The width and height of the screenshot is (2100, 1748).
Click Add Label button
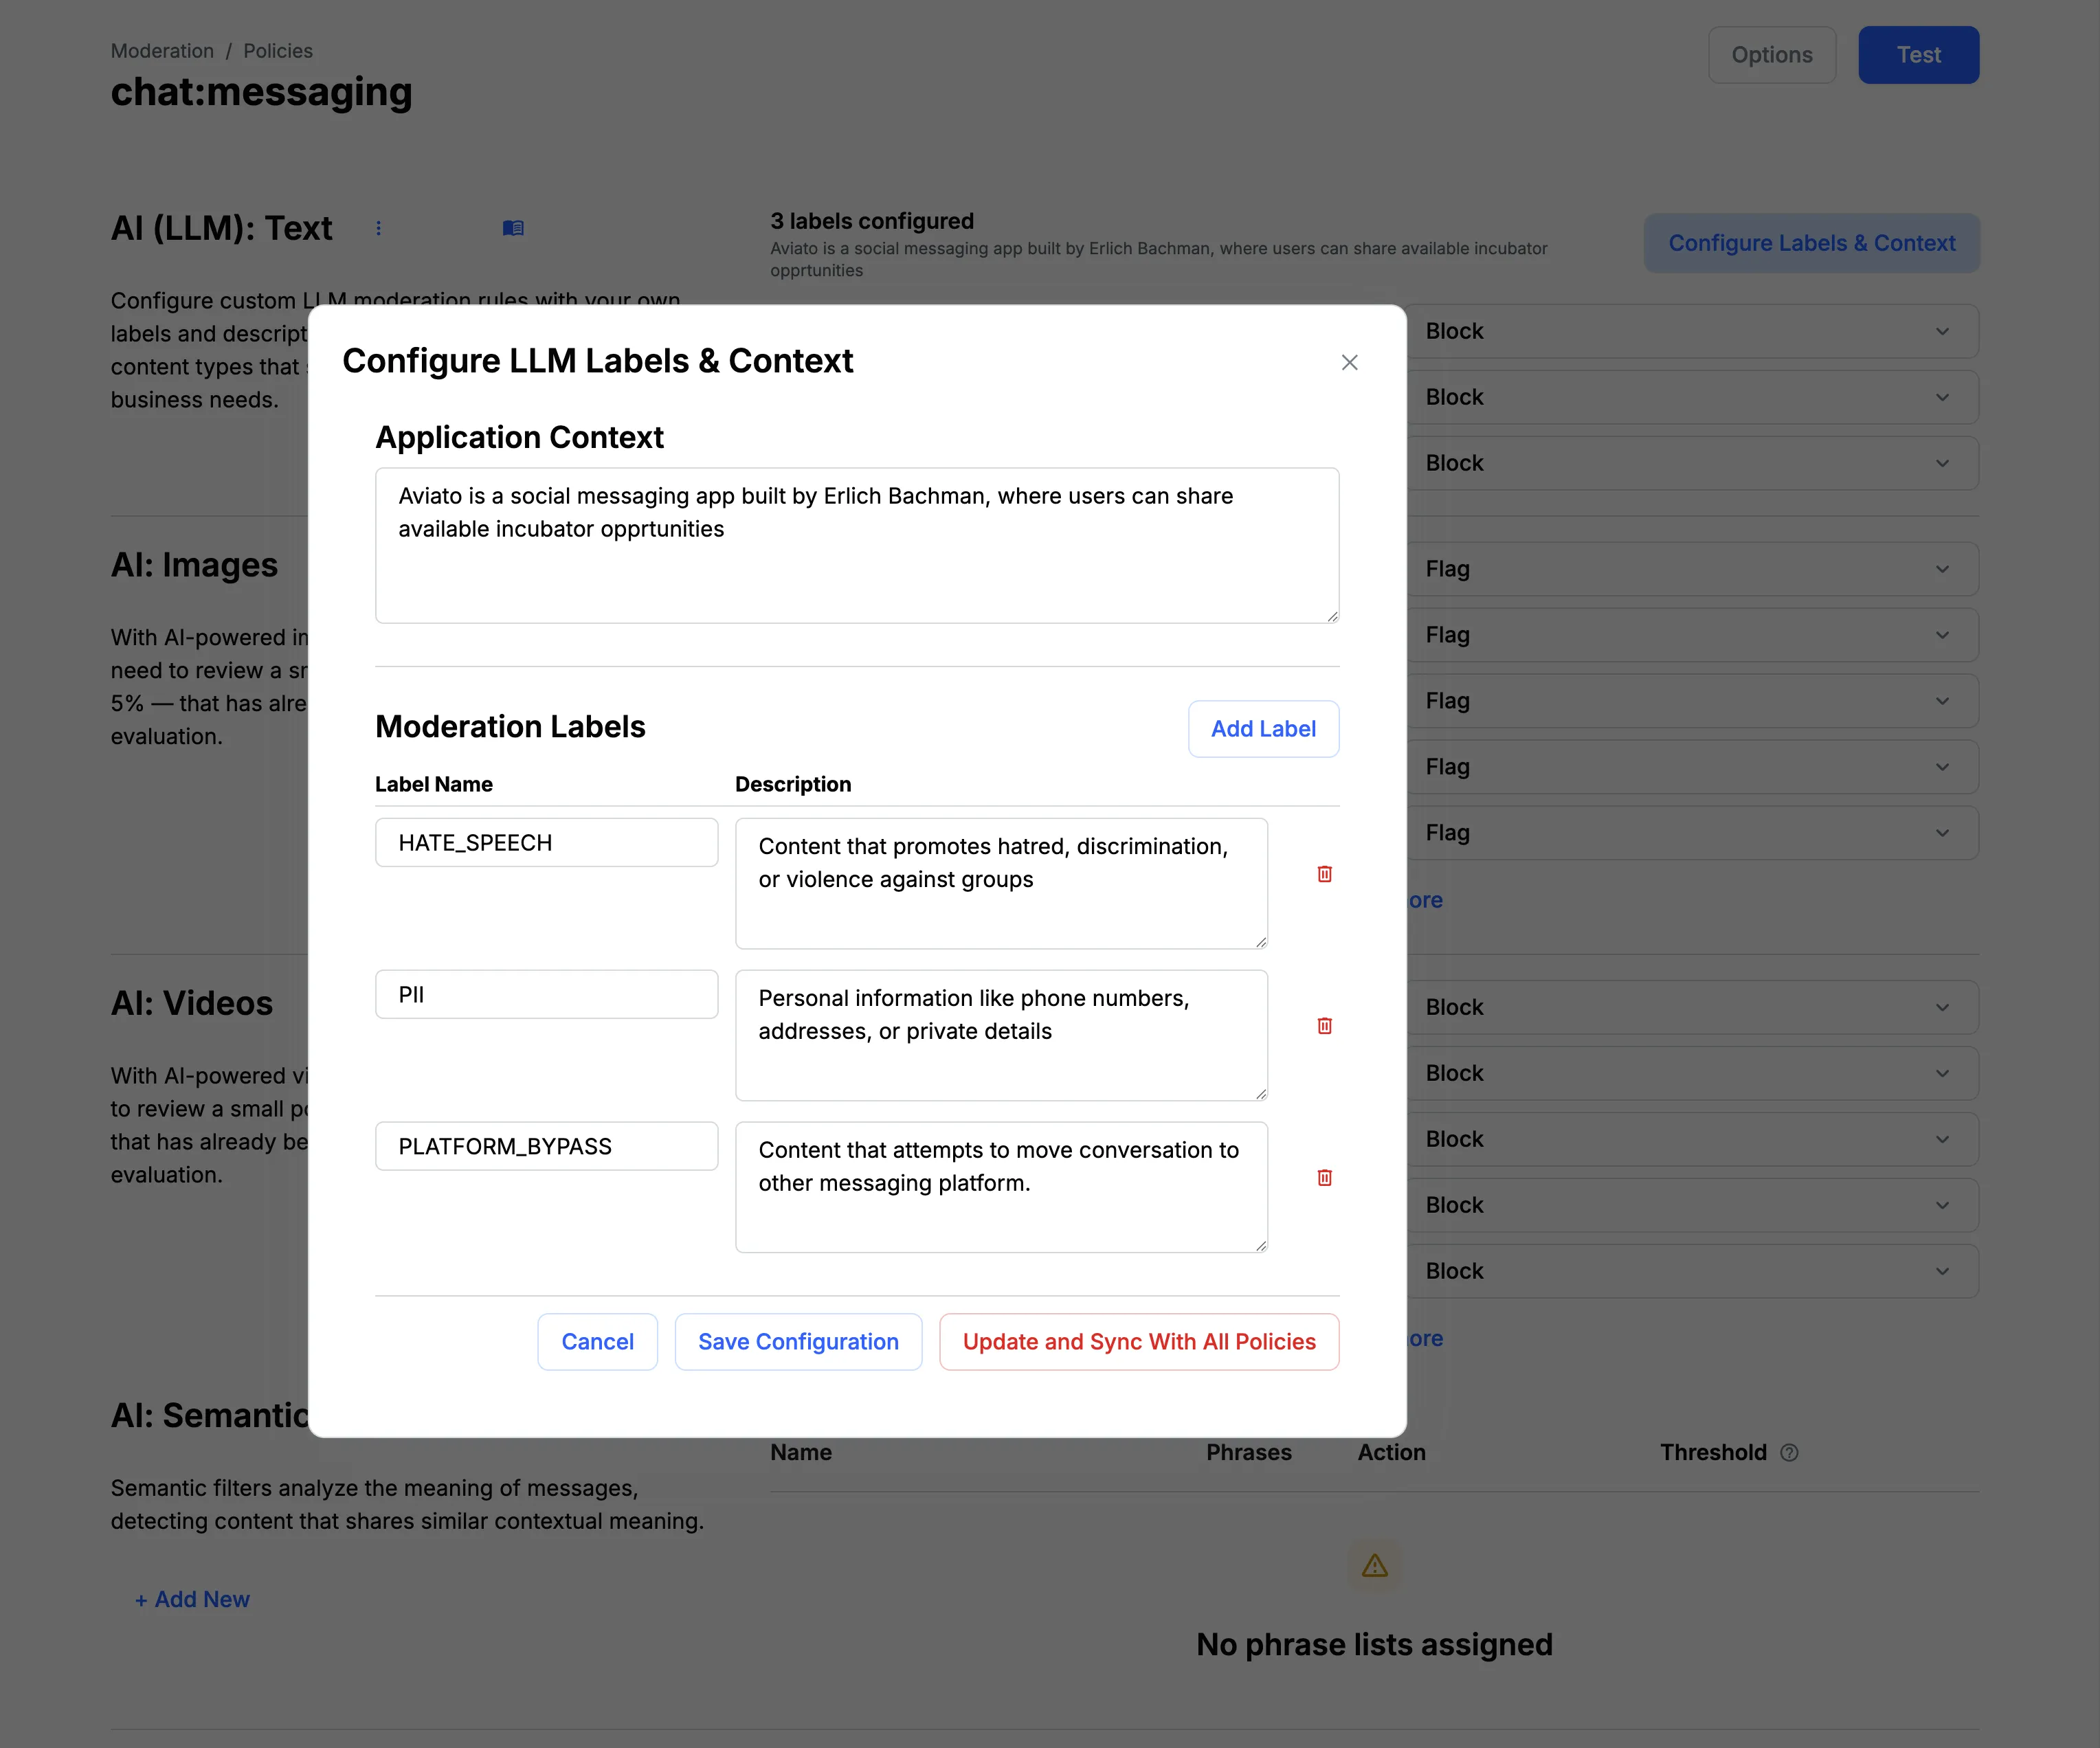(x=1263, y=729)
